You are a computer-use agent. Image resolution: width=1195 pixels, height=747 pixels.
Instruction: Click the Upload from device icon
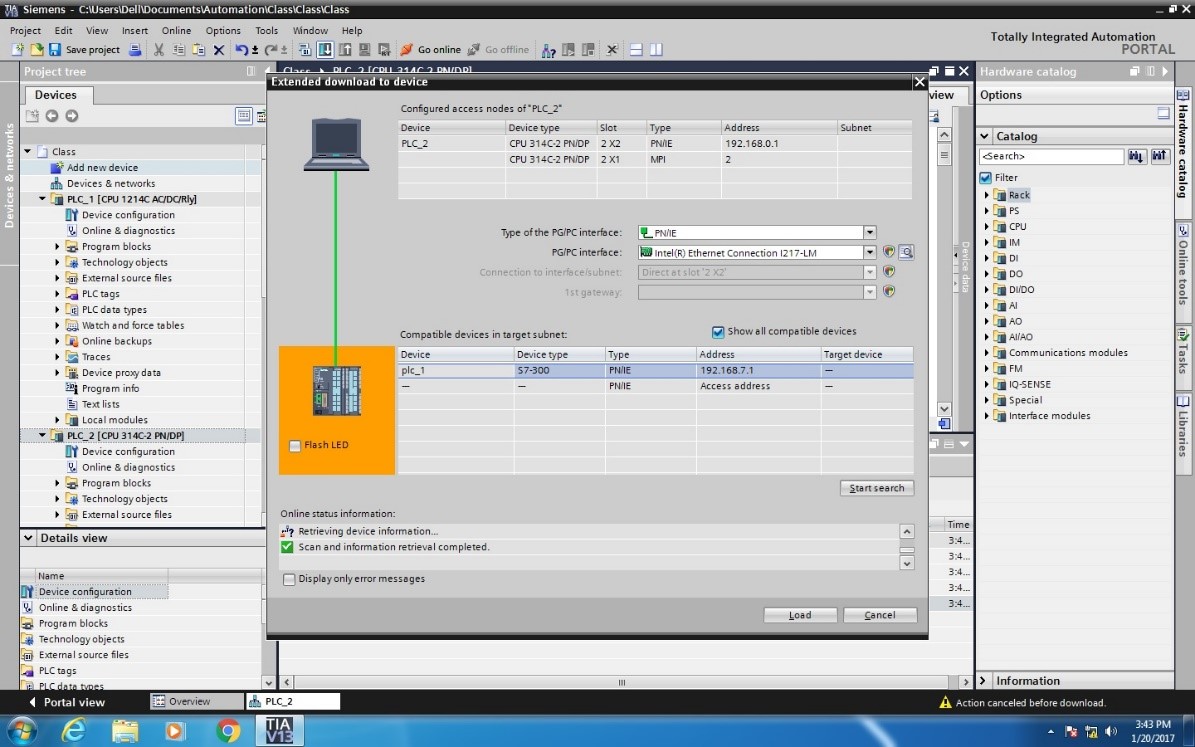click(344, 50)
